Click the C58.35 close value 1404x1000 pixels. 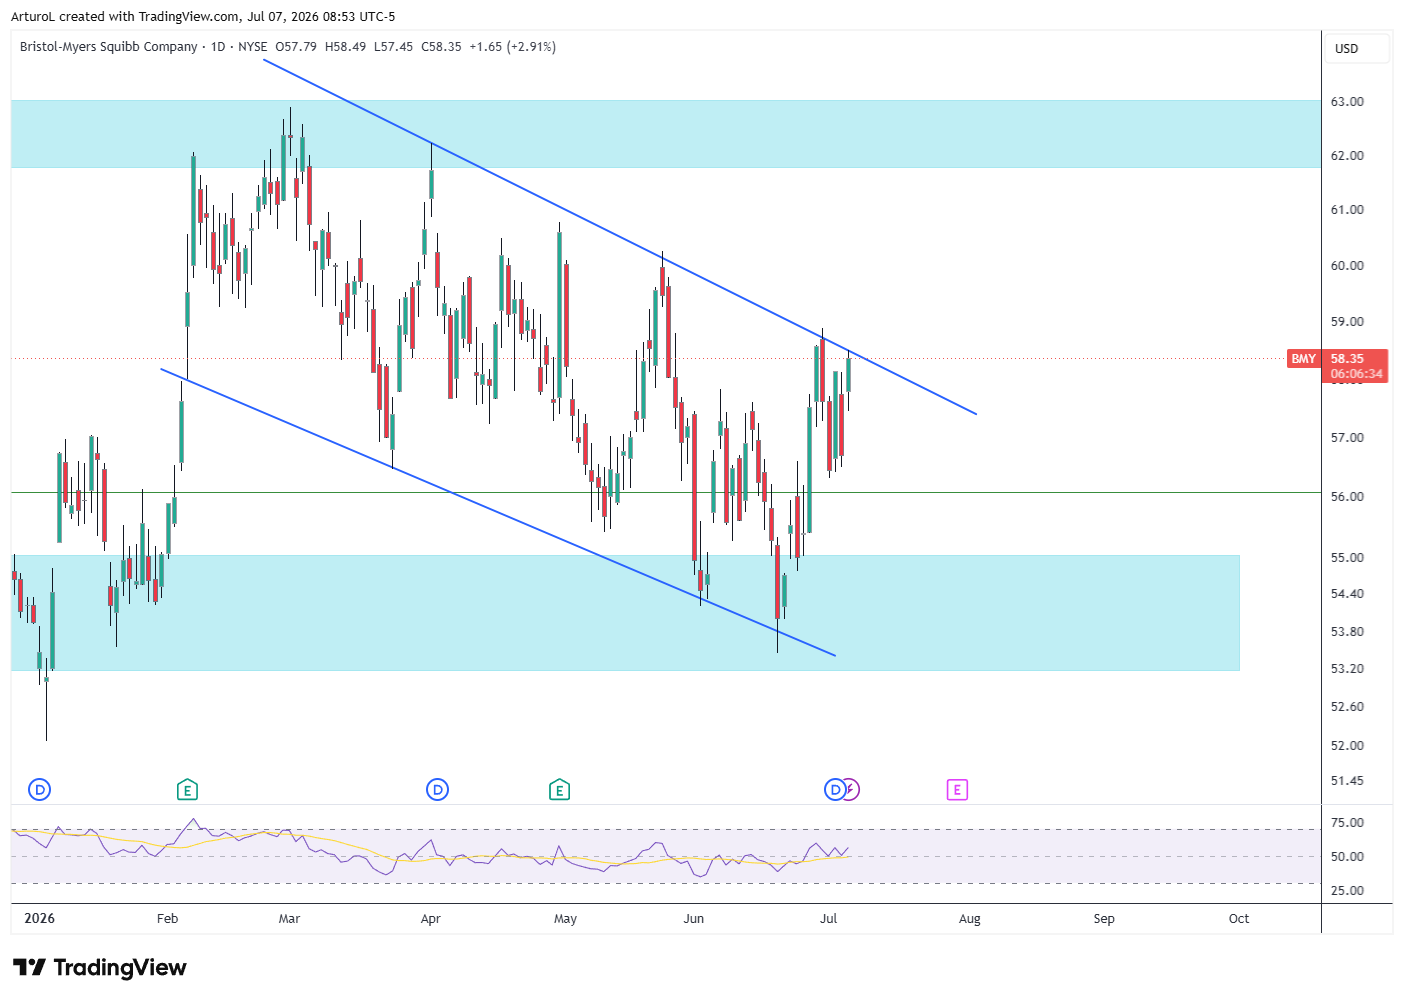[441, 46]
